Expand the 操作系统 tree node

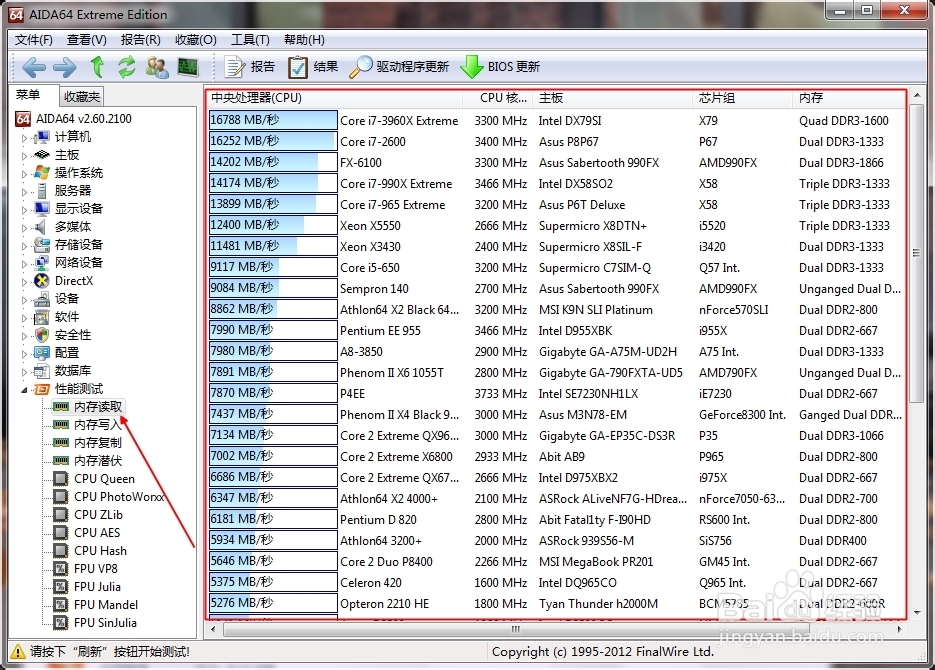(24, 173)
